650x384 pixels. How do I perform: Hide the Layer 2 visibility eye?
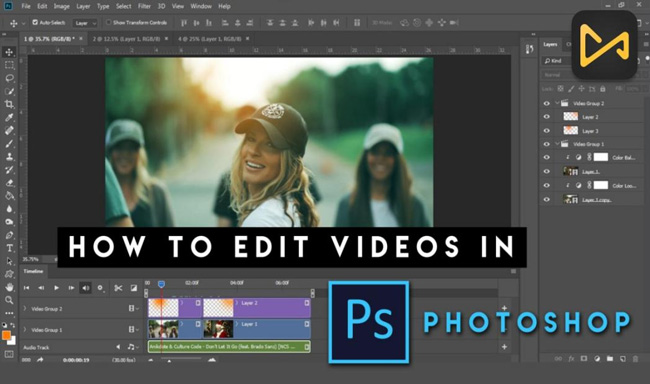(x=546, y=117)
